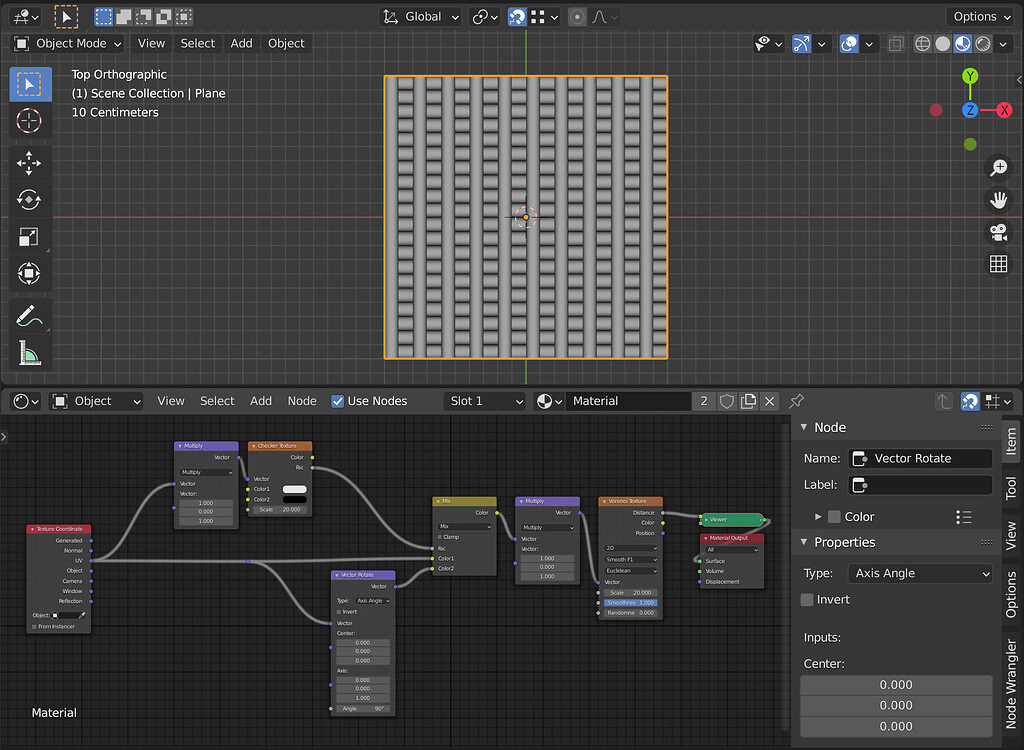The height and width of the screenshot is (750, 1024).
Task: Switch to Wireframe viewport shading
Action: (x=922, y=44)
